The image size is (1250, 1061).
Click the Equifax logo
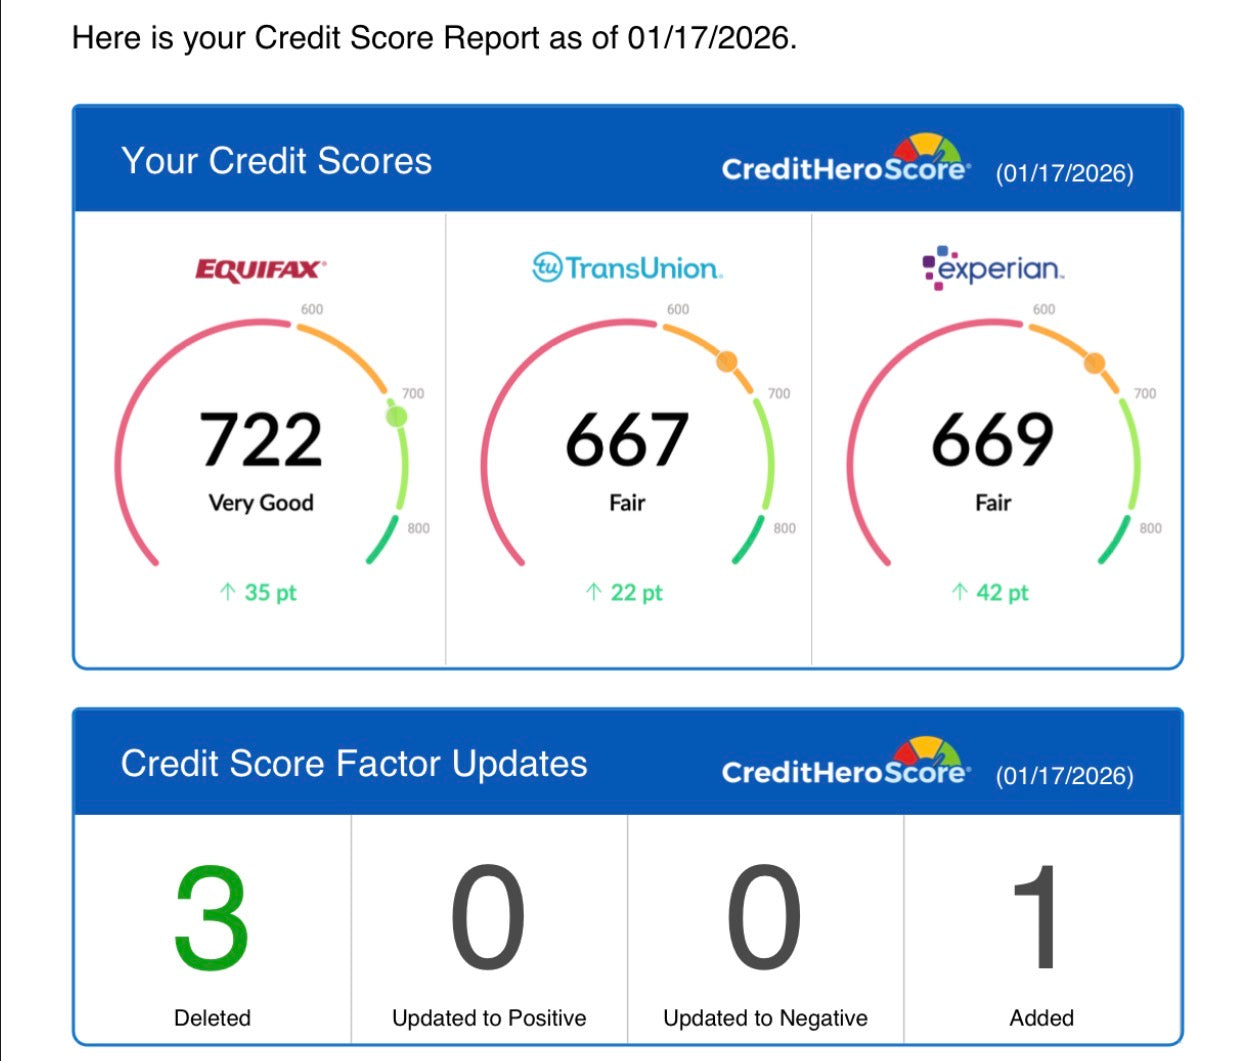260,269
